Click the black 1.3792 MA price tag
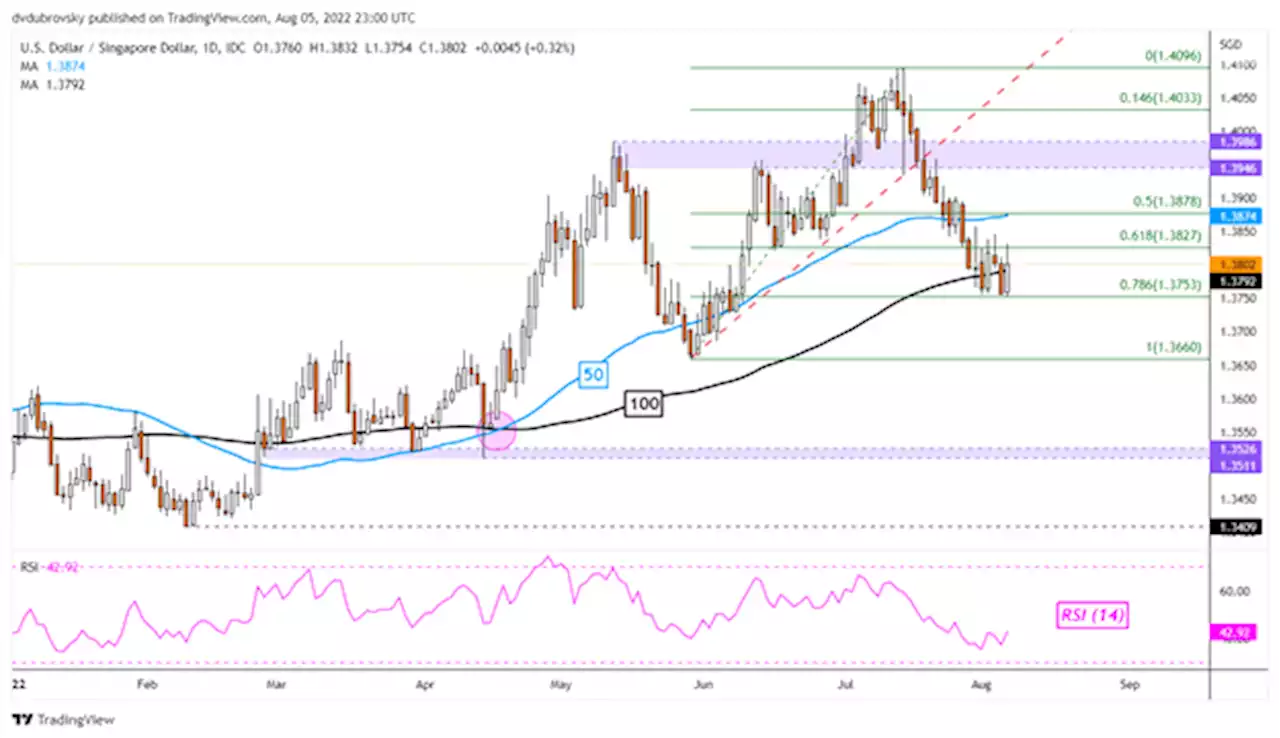 point(1235,281)
